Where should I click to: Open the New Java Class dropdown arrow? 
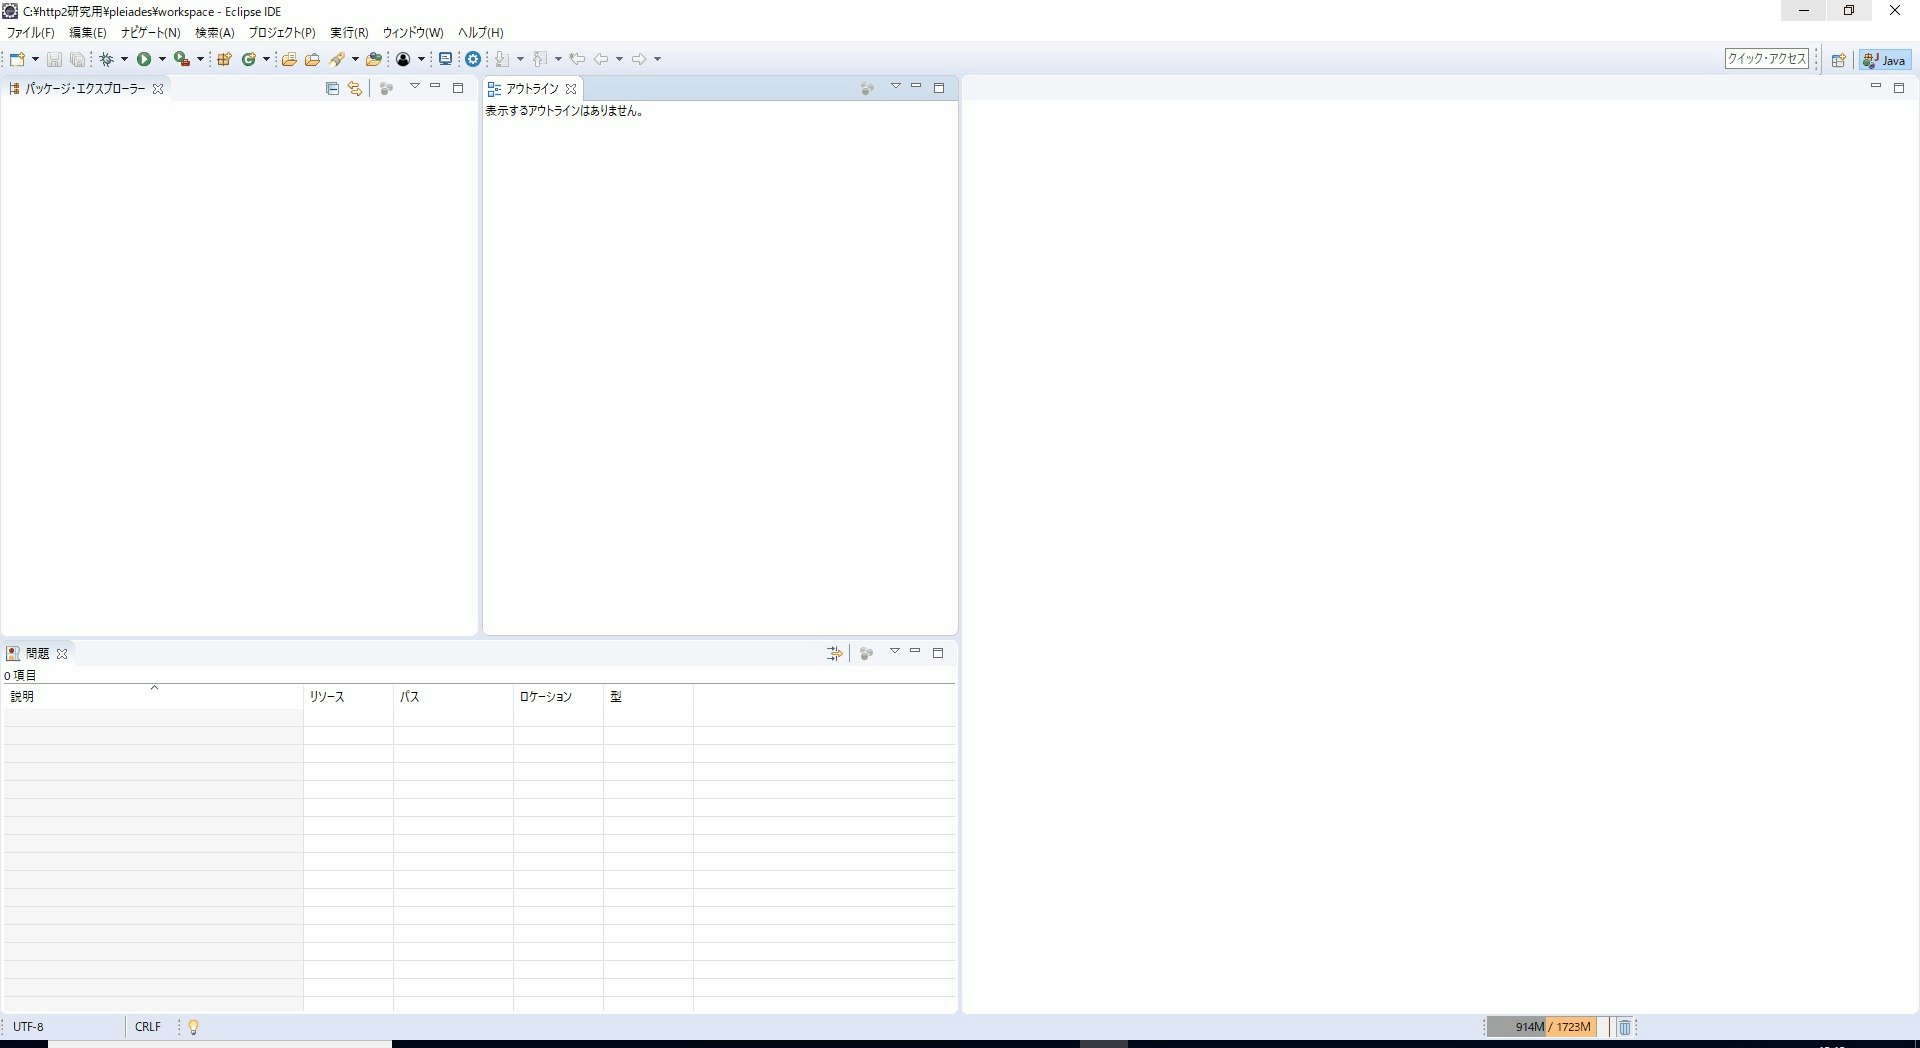(266, 59)
